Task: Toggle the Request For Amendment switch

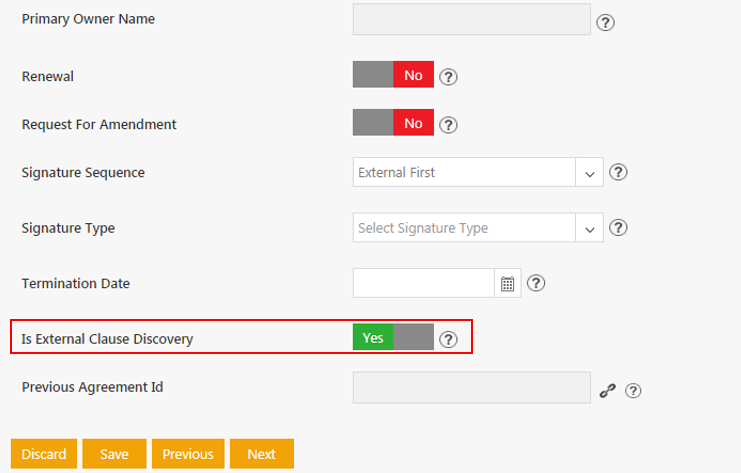Action: point(393,124)
